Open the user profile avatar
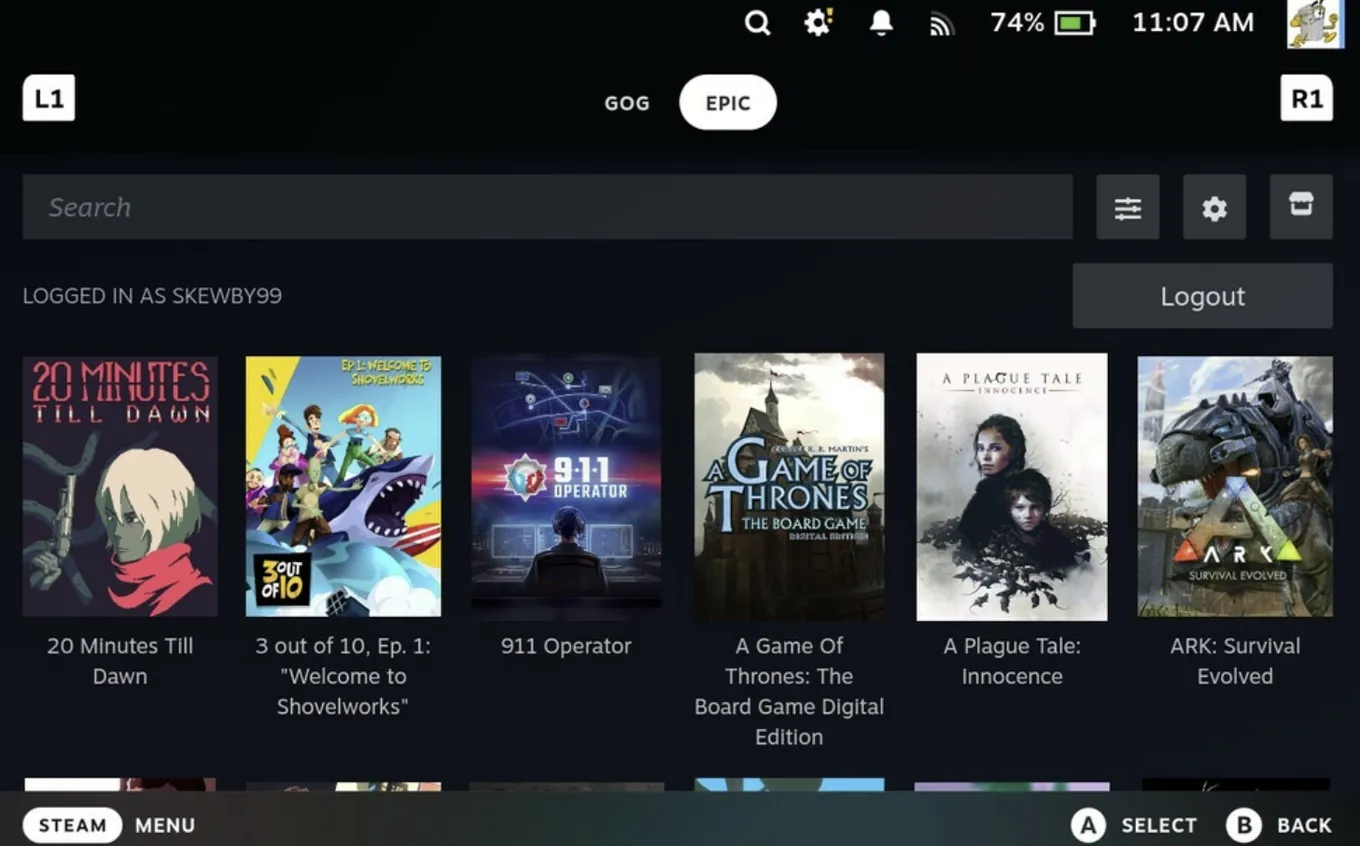This screenshot has width=1360, height=846. click(x=1315, y=24)
